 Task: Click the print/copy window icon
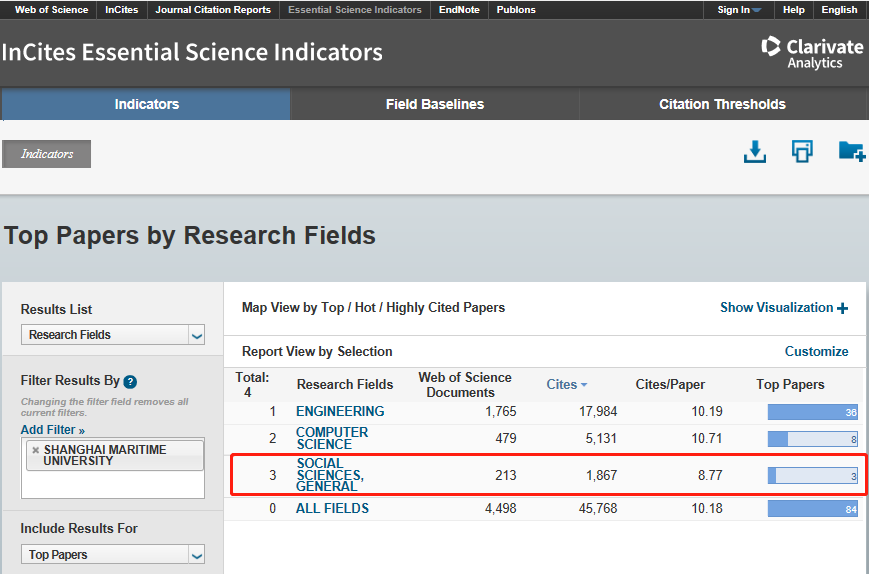802,151
